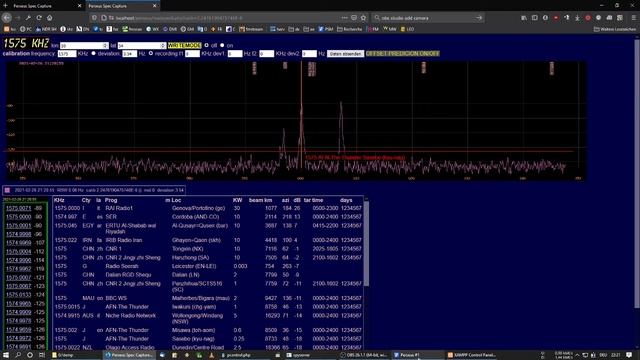Image resolution: width=640 pixels, height=360 pixels.
Task: Select WRTH mode 'off' radio button
Action: pyautogui.click(x=207, y=45)
